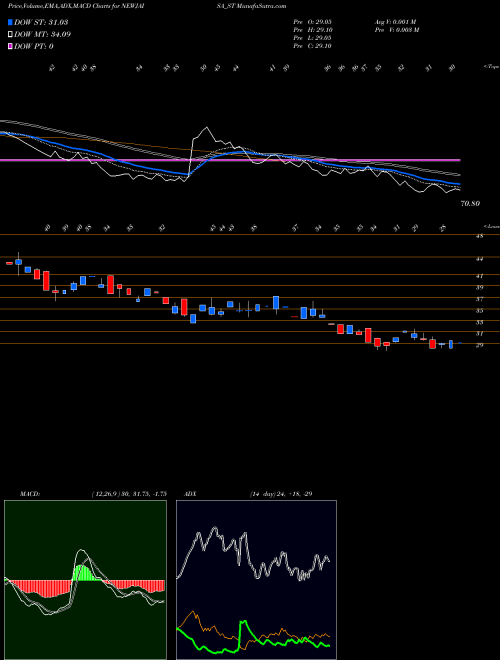Screen dimensions: 500x660
Task: Select the 'DOW ST: 31.03' legend label
Action: coord(41,22)
